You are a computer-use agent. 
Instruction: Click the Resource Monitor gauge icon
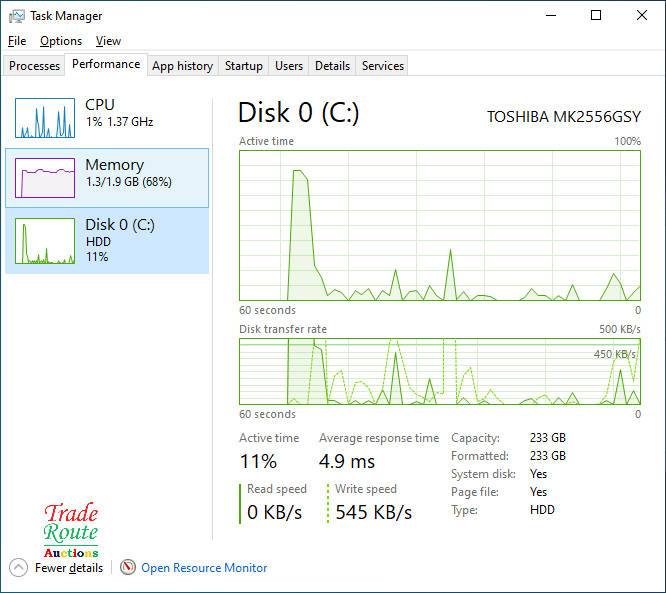(x=128, y=567)
